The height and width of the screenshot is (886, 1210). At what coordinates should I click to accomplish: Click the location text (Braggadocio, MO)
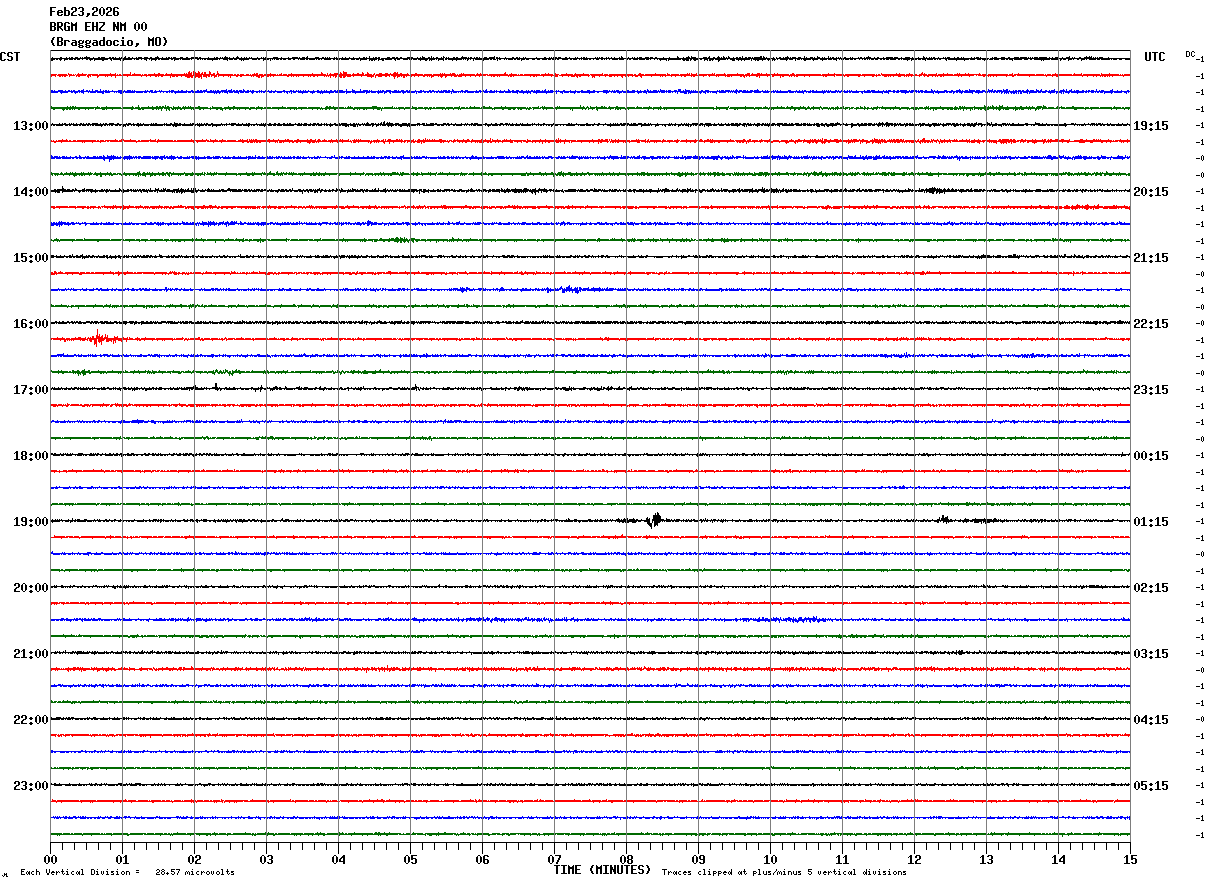click(x=109, y=42)
